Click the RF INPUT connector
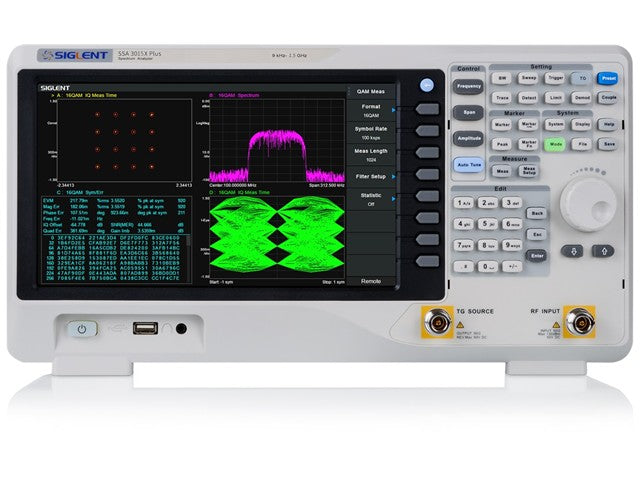Screen dimensions: 640x480 coord(579,322)
